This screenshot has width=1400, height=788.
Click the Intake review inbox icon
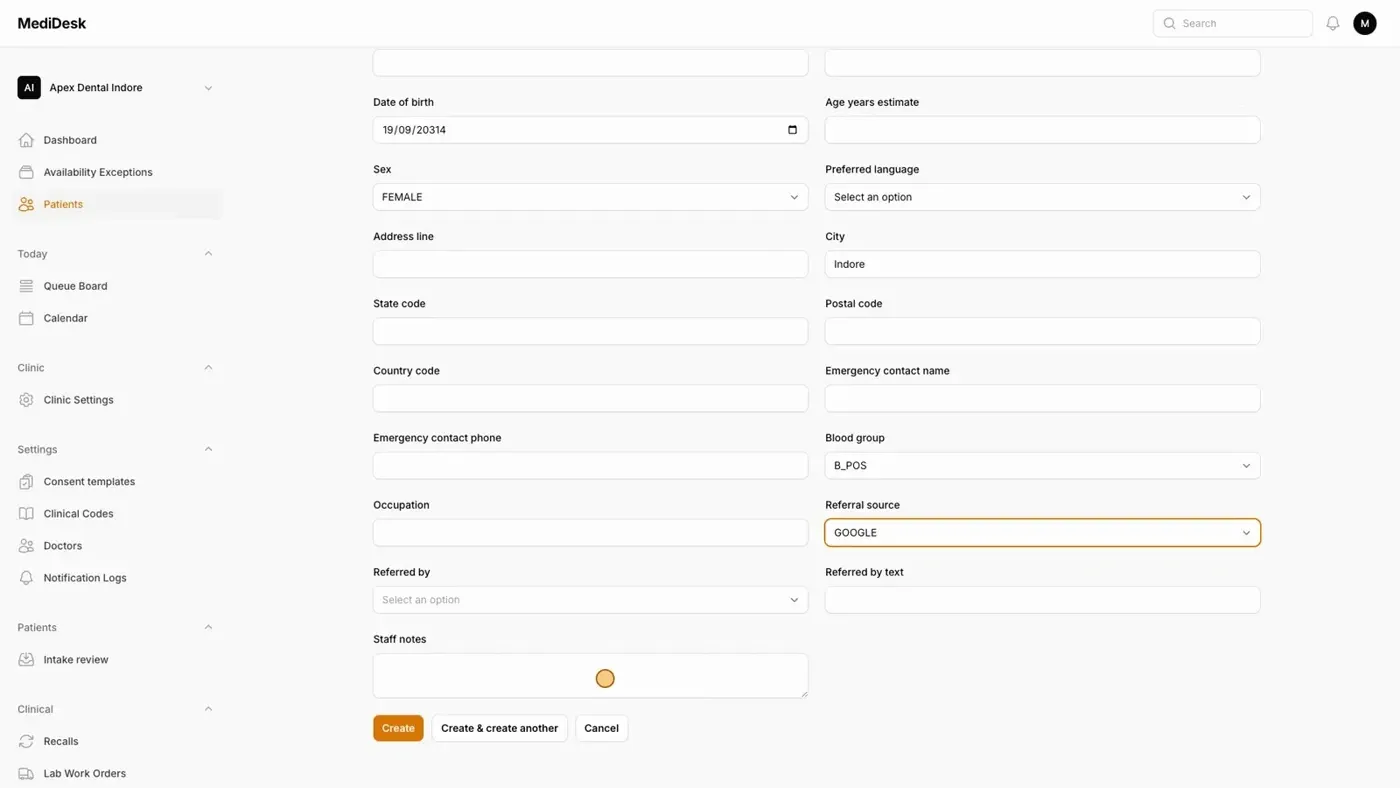pyautogui.click(x=26, y=660)
